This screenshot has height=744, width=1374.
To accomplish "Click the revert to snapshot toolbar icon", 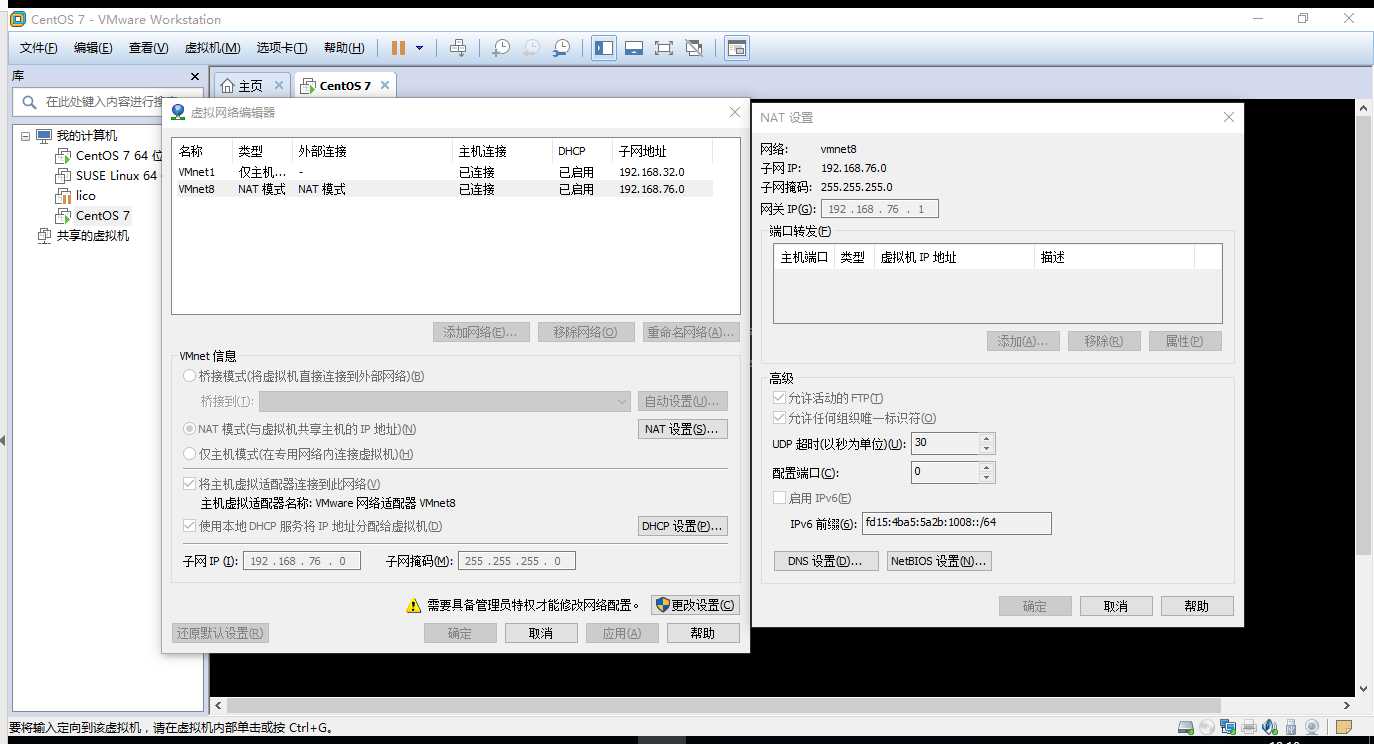I will tap(531, 48).
